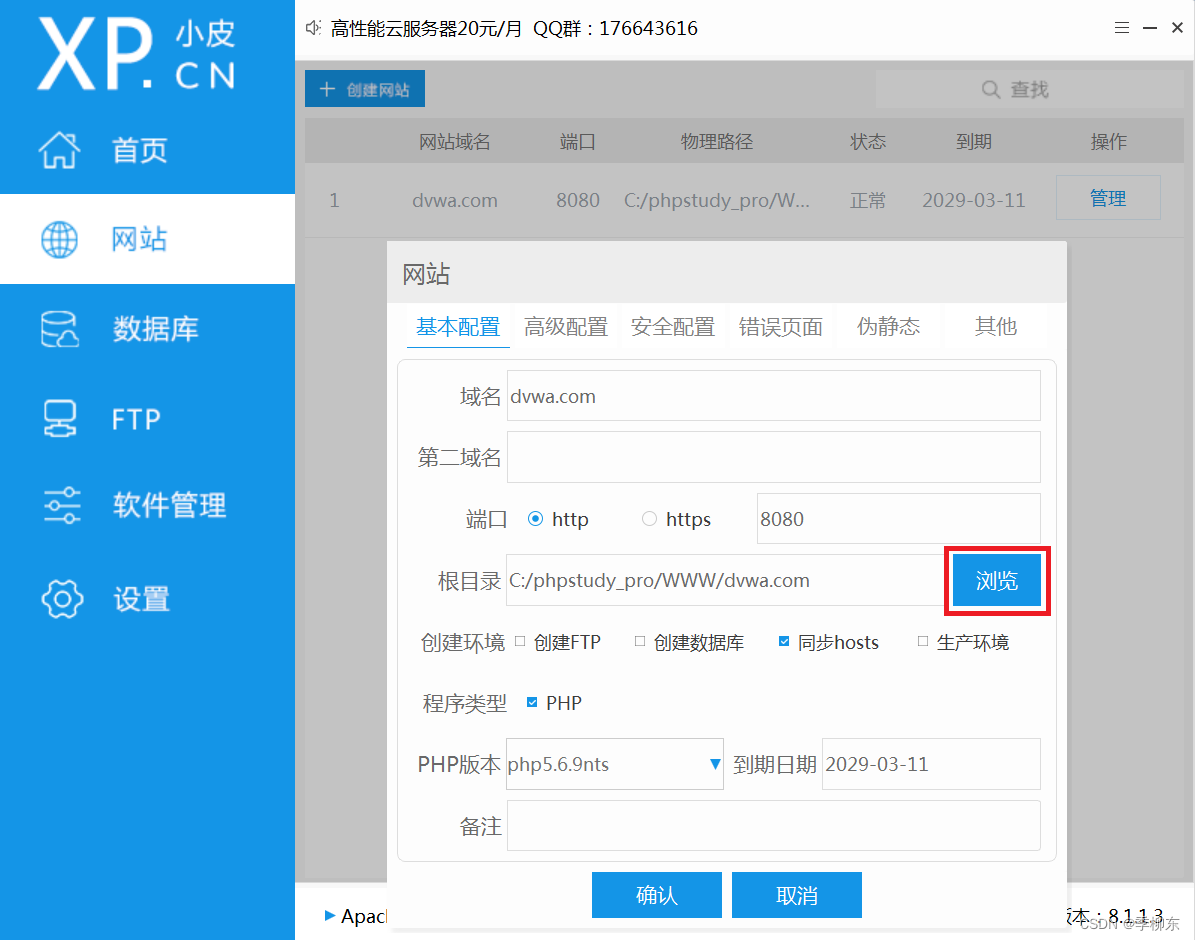Click dvwa.com in the website list
The width and height of the screenshot is (1195, 940).
(454, 201)
